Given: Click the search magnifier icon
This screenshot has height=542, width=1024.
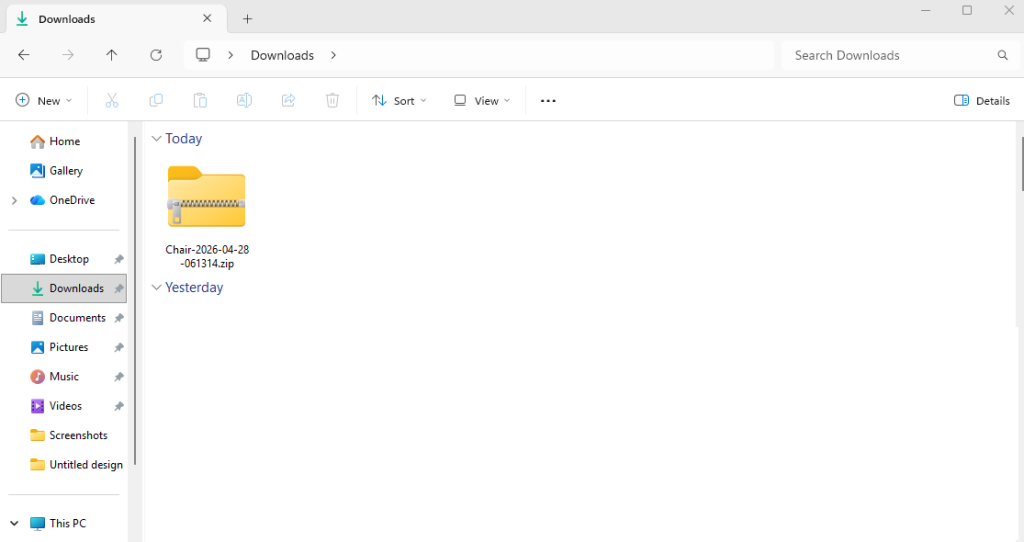Looking at the screenshot, I should coord(1002,56).
